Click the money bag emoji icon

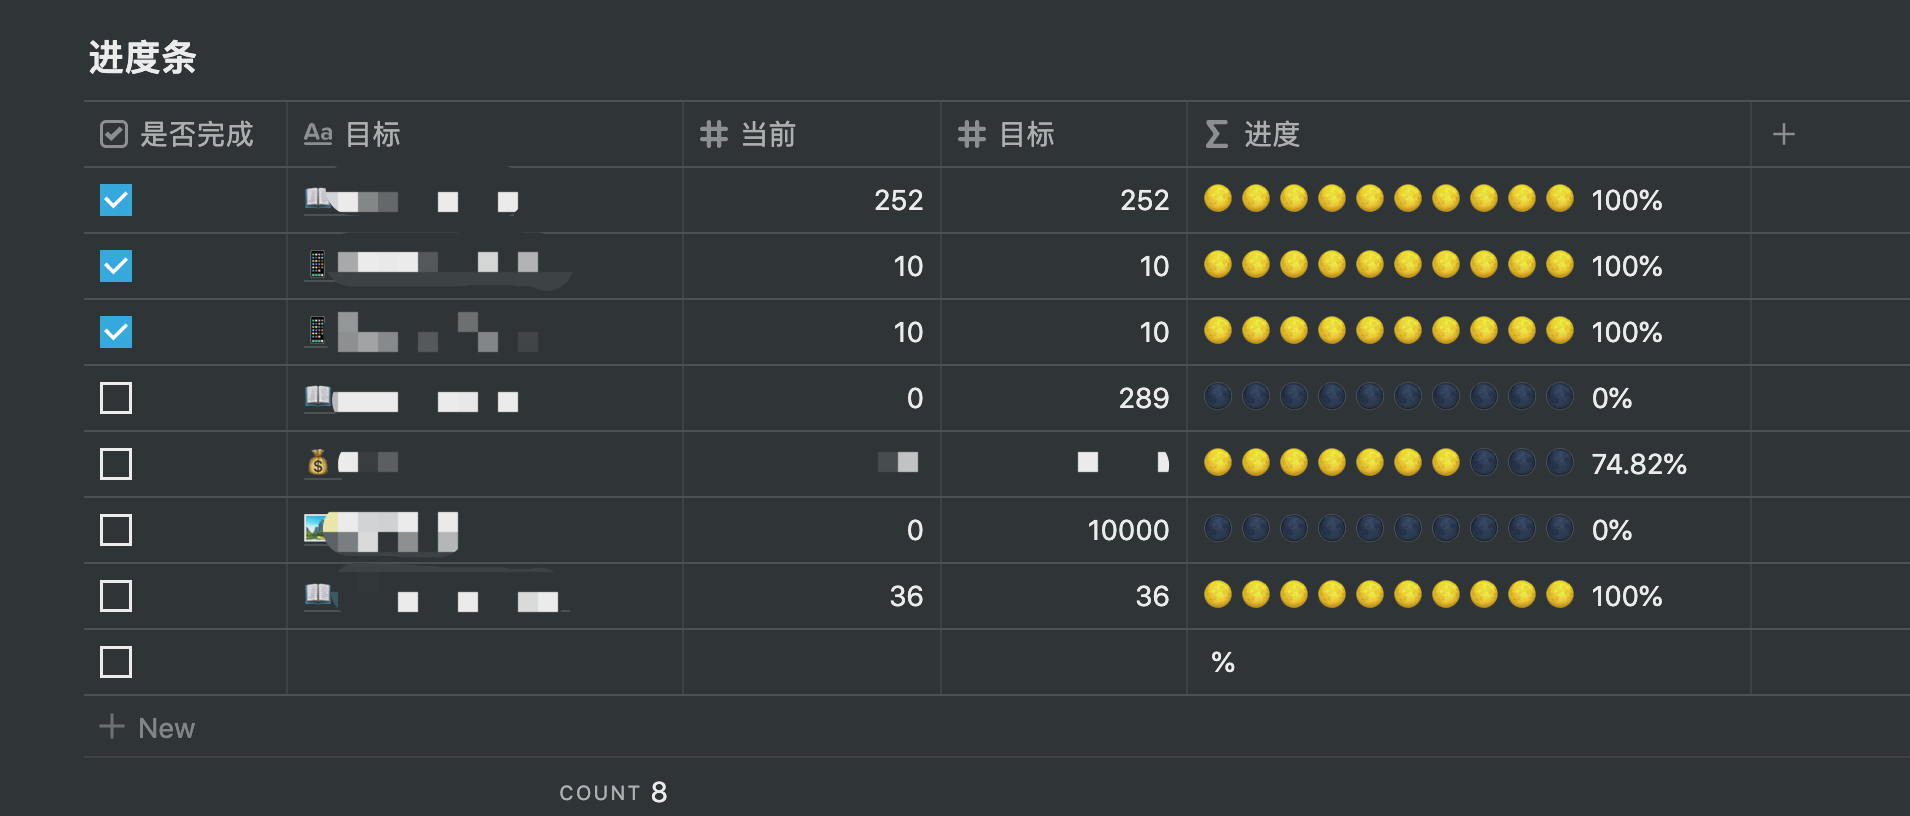click(x=318, y=462)
